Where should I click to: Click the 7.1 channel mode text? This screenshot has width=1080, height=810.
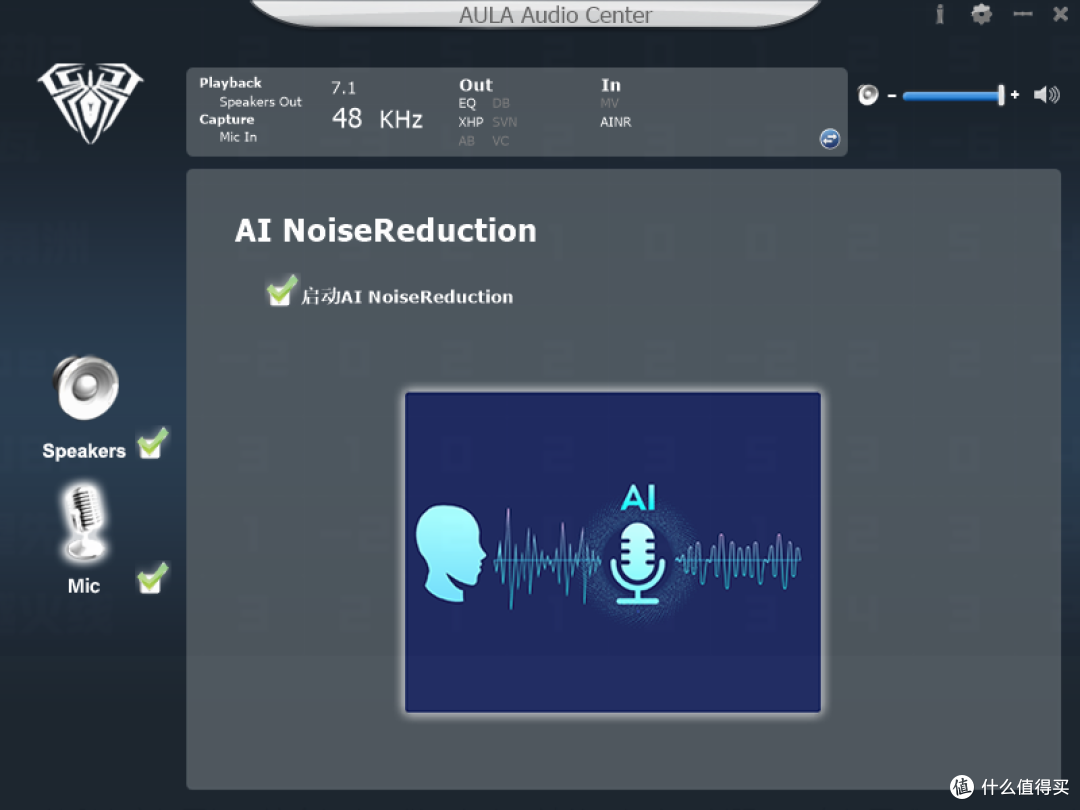(343, 88)
